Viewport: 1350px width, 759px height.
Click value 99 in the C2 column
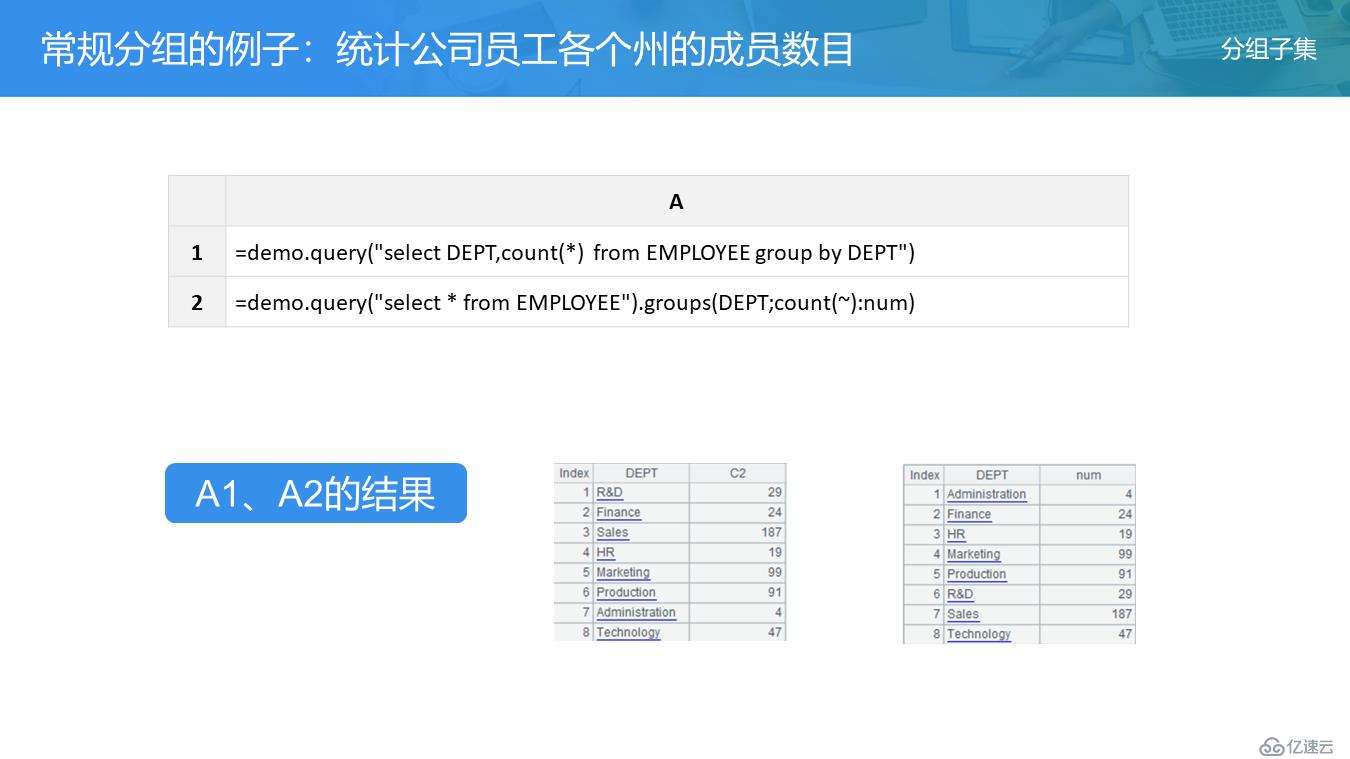775,573
